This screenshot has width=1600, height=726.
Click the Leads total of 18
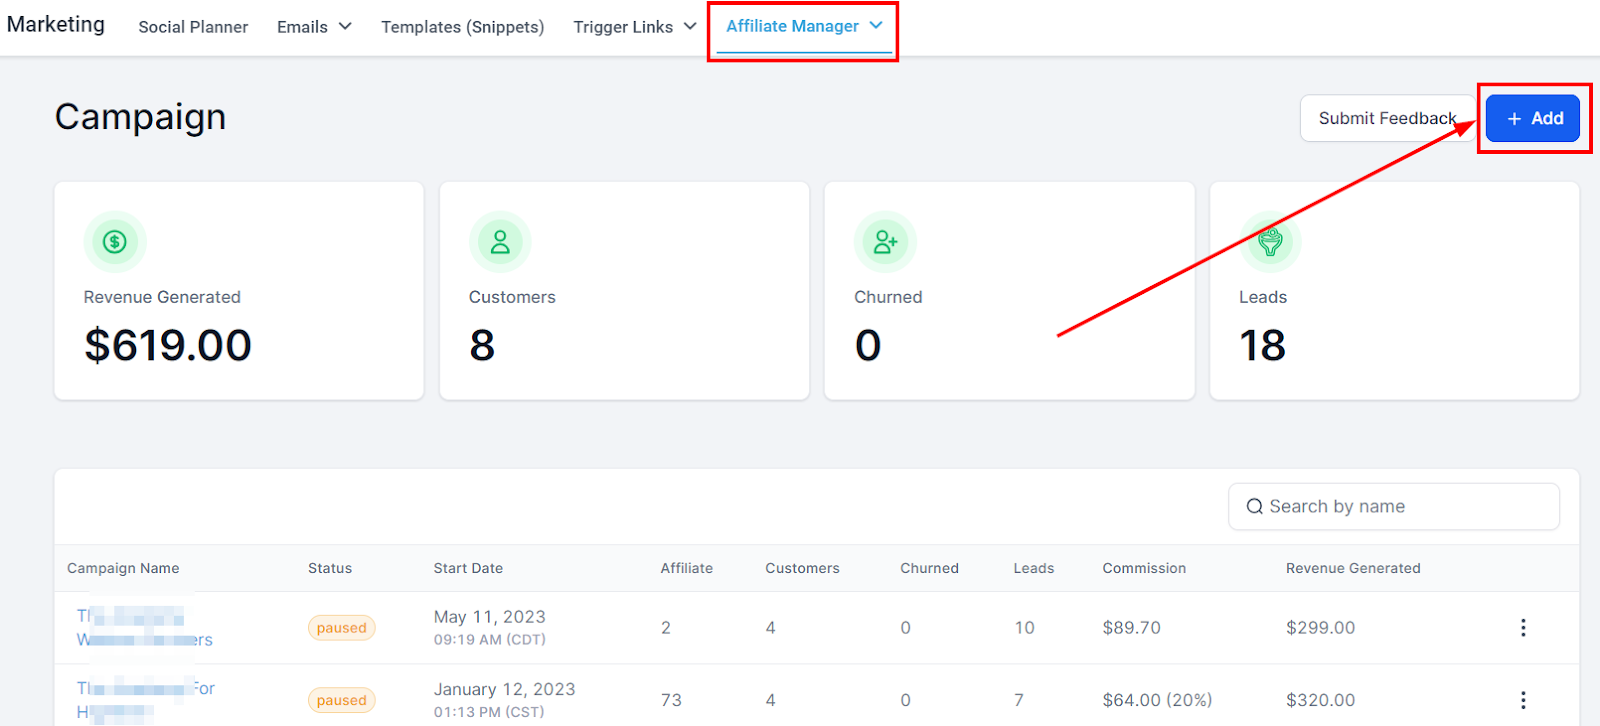click(x=1262, y=345)
